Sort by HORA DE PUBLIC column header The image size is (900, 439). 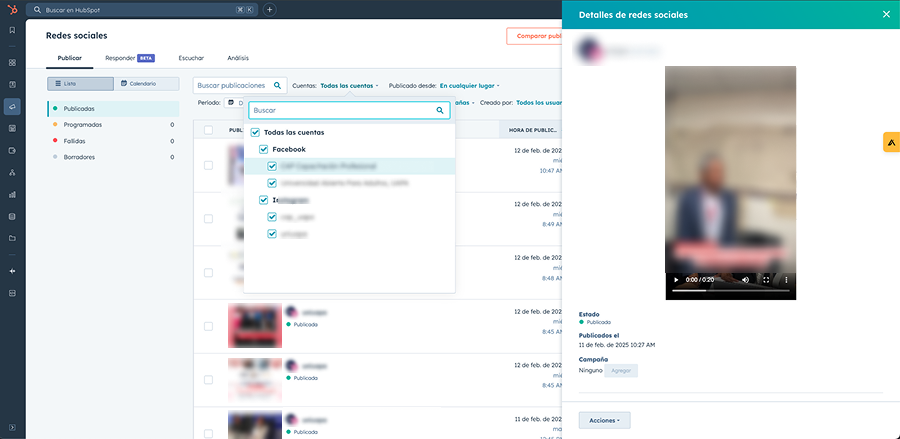(533, 130)
